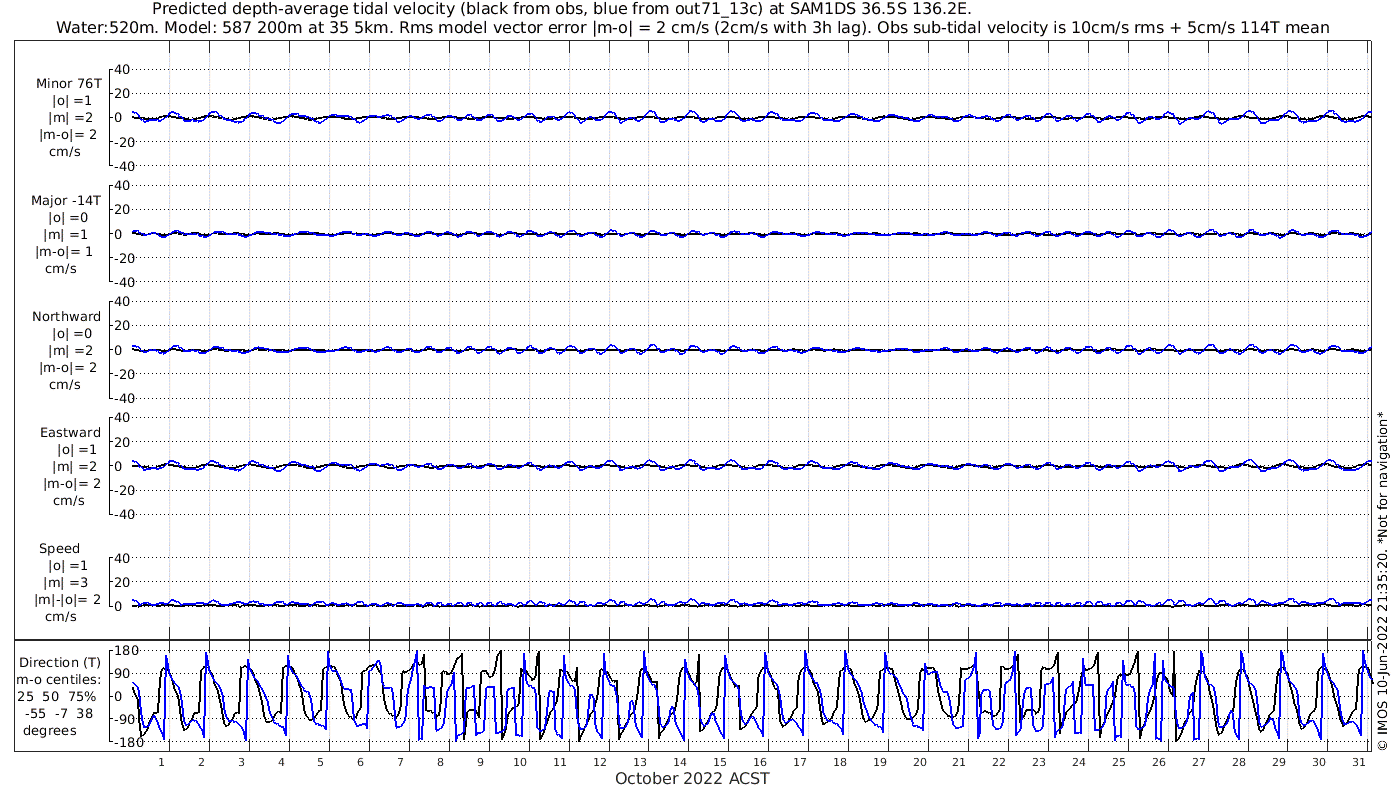Click '|m| =1' in the Major -14T panel
The image size is (1400, 800).
coord(70,235)
